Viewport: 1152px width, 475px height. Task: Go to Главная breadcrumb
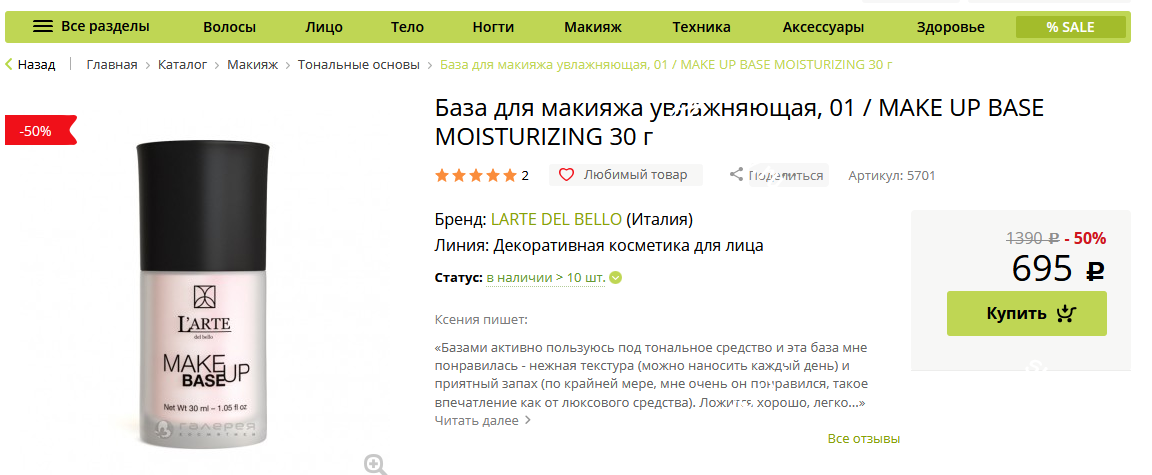pyautogui.click(x=112, y=65)
